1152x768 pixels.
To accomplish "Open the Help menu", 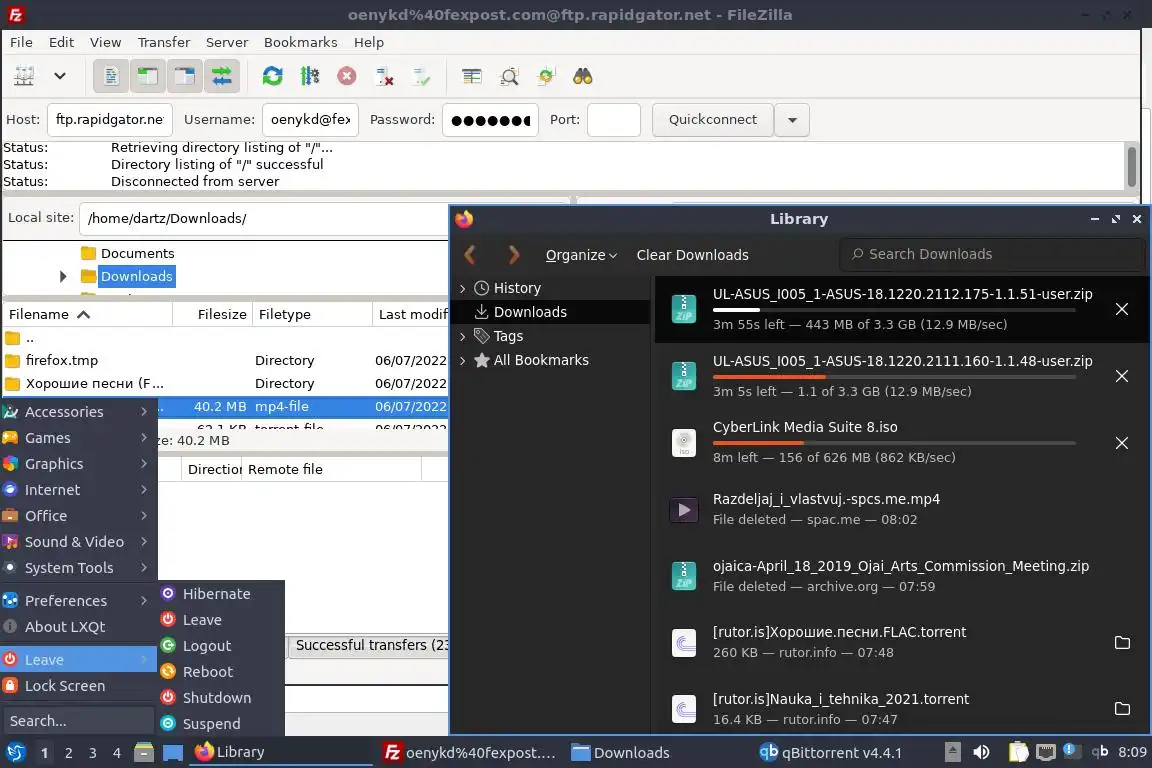I will [369, 42].
